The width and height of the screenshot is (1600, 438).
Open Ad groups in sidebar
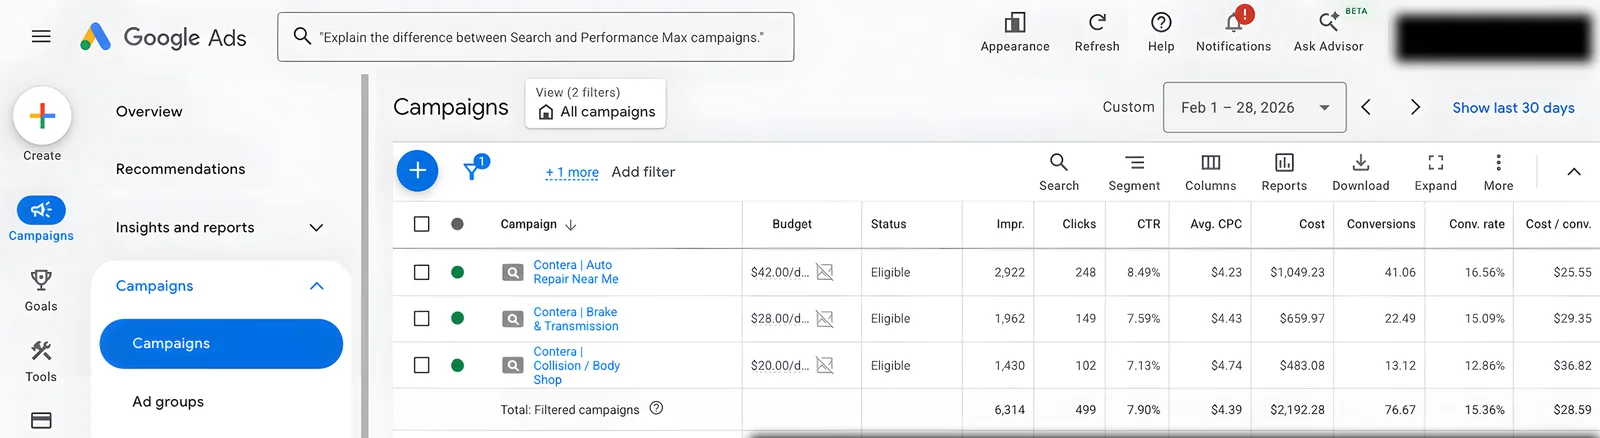click(x=168, y=402)
